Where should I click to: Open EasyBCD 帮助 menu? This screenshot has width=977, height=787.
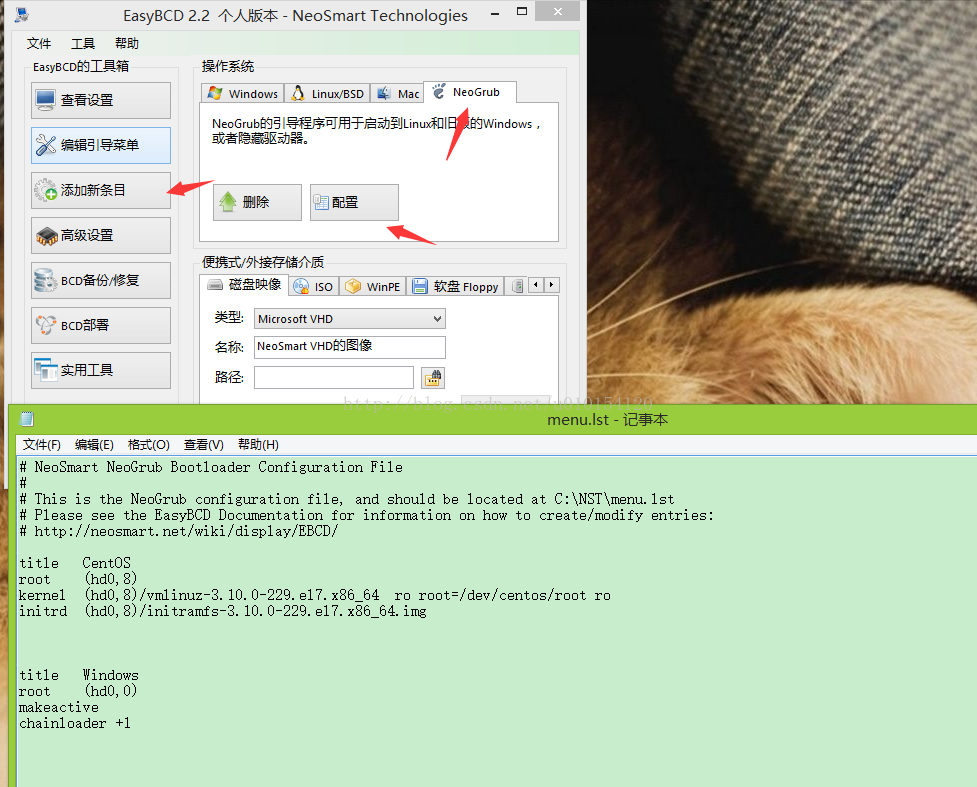point(127,44)
